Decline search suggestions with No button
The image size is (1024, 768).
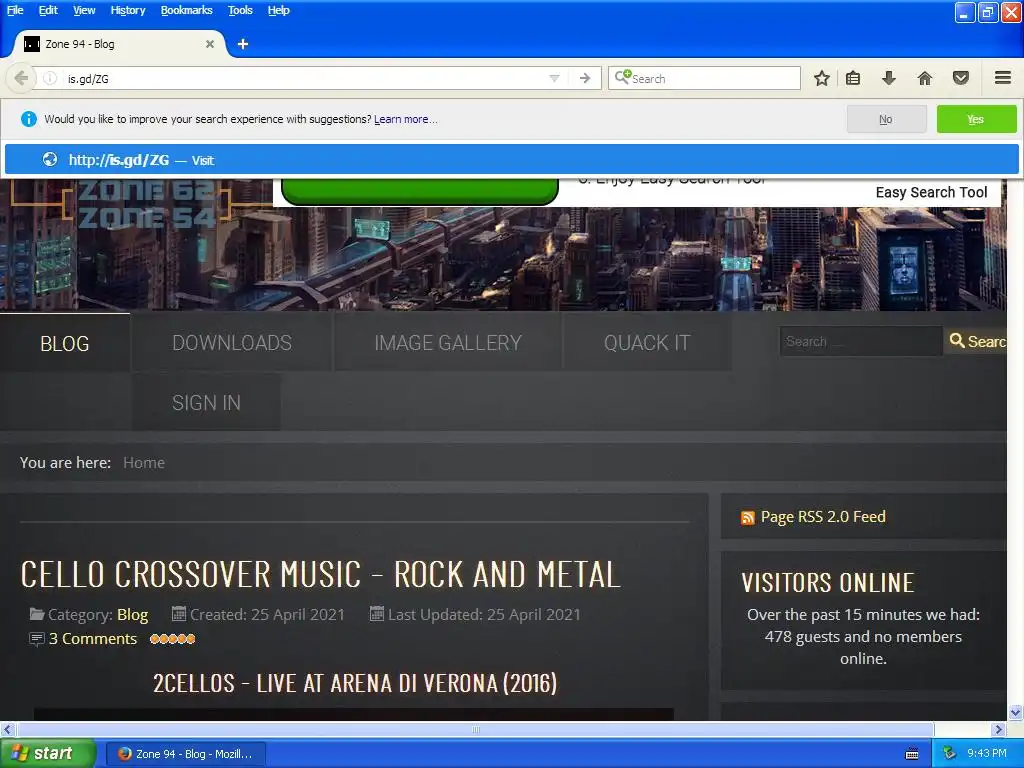886,119
